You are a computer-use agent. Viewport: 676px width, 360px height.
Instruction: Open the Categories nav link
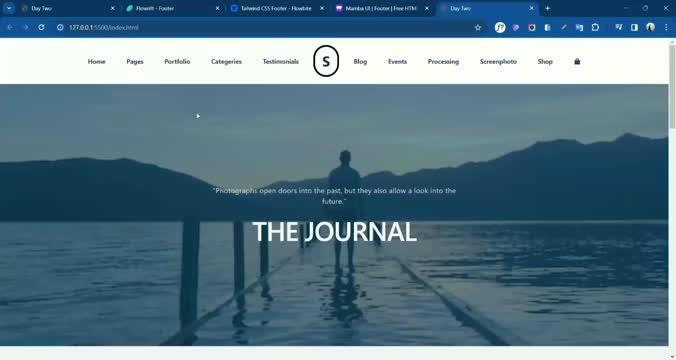(226, 62)
